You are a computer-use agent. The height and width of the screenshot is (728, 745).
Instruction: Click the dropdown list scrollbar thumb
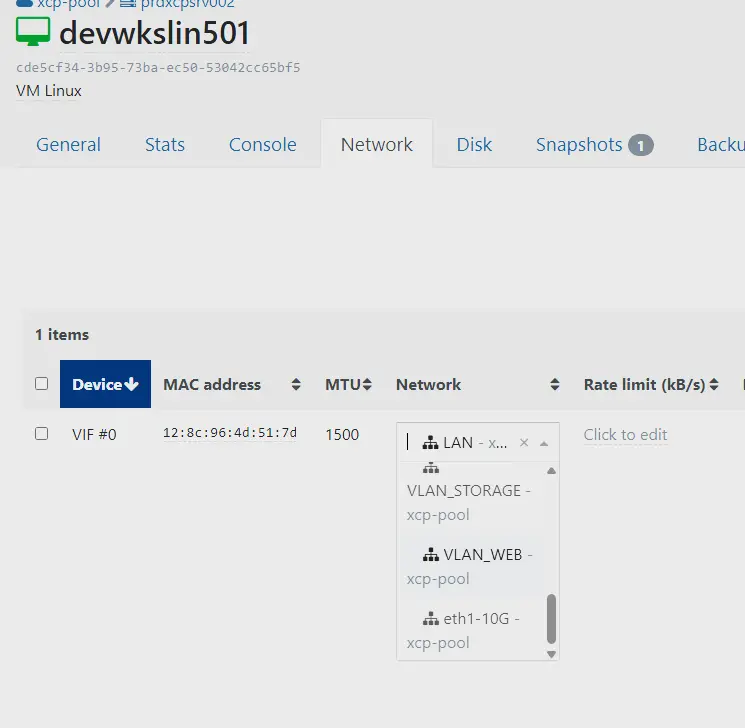pos(551,619)
